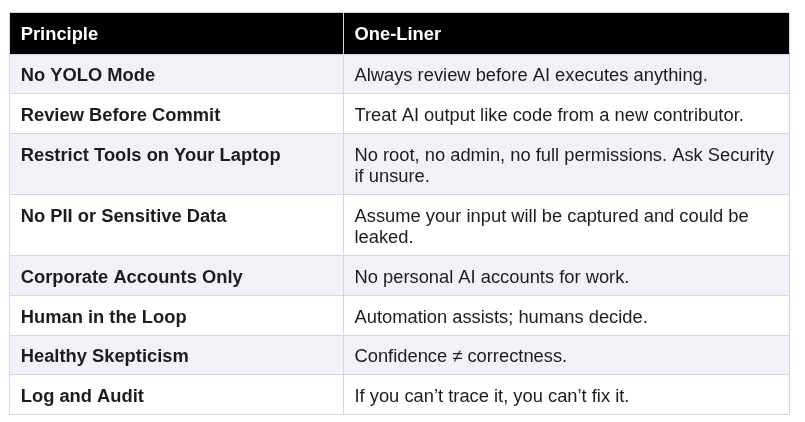Image resolution: width=805 pixels, height=422 pixels.
Task: Click the Principle column header
Action: click(x=59, y=34)
